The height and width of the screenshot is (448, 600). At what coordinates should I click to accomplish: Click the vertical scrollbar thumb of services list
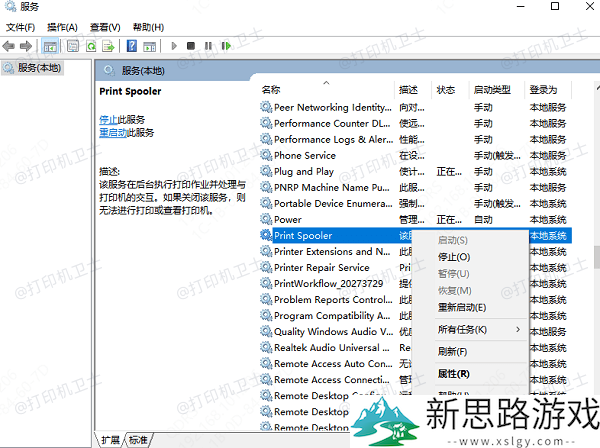click(x=597, y=257)
